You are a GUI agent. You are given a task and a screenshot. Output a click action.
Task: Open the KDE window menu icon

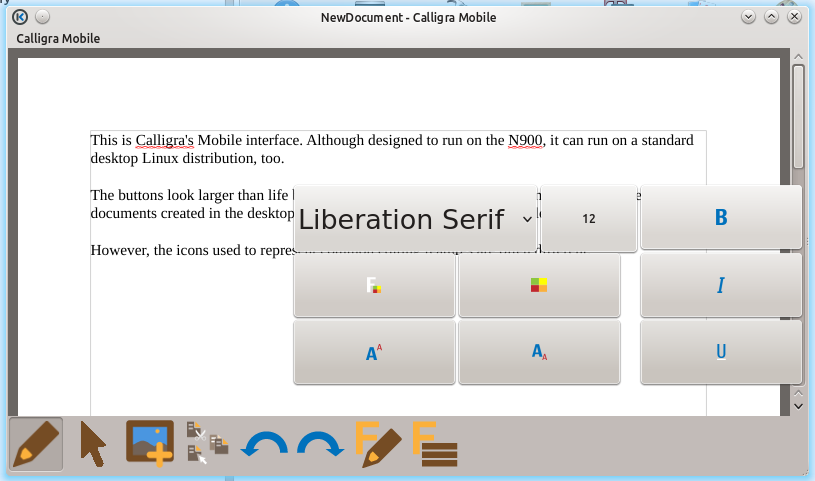coord(18,17)
